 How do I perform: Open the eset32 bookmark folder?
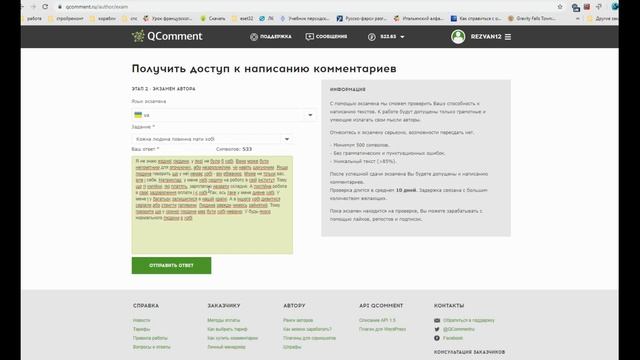(242, 18)
